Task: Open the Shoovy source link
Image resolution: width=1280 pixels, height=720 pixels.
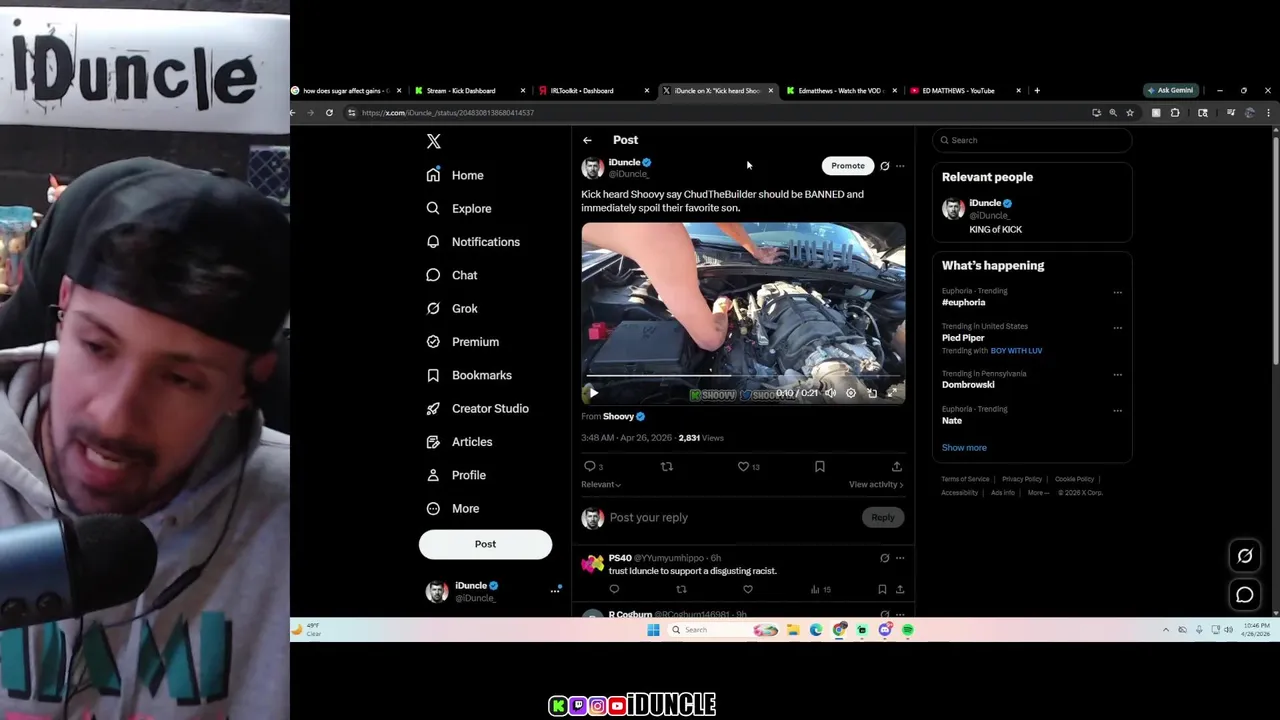Action: click(x=618, y=417)
